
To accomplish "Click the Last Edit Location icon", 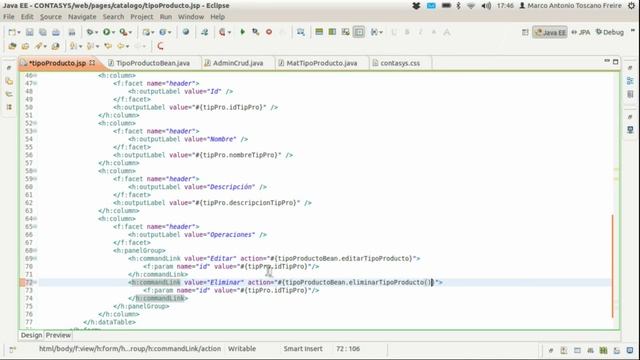I will tap(108, 46).
